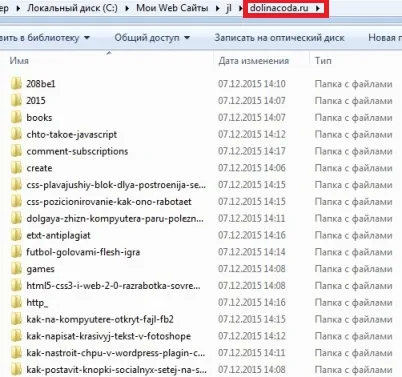Go to the jl breadcrumb segment
The image size is (402, 377).
pyautogui.click(x=229, y=8)
